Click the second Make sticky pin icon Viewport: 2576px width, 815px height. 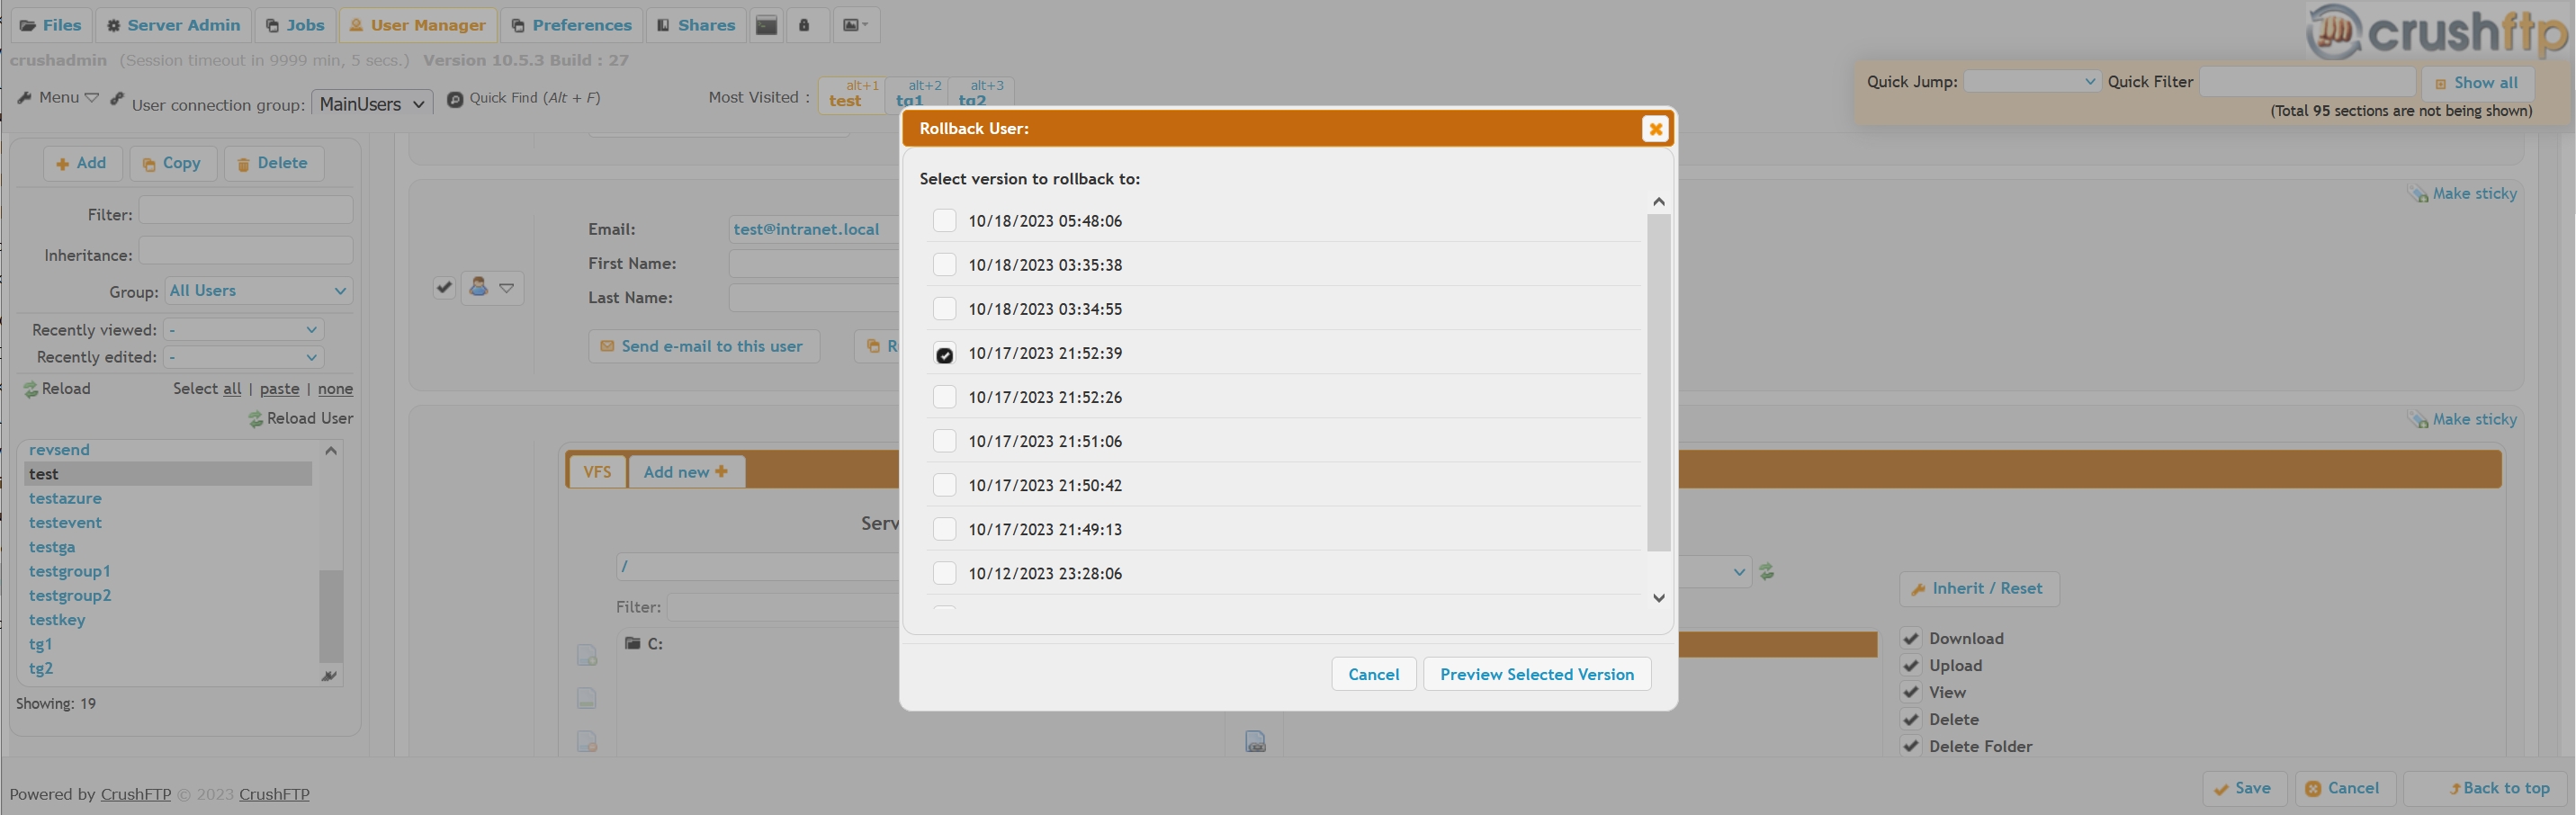click(2418, 420)
